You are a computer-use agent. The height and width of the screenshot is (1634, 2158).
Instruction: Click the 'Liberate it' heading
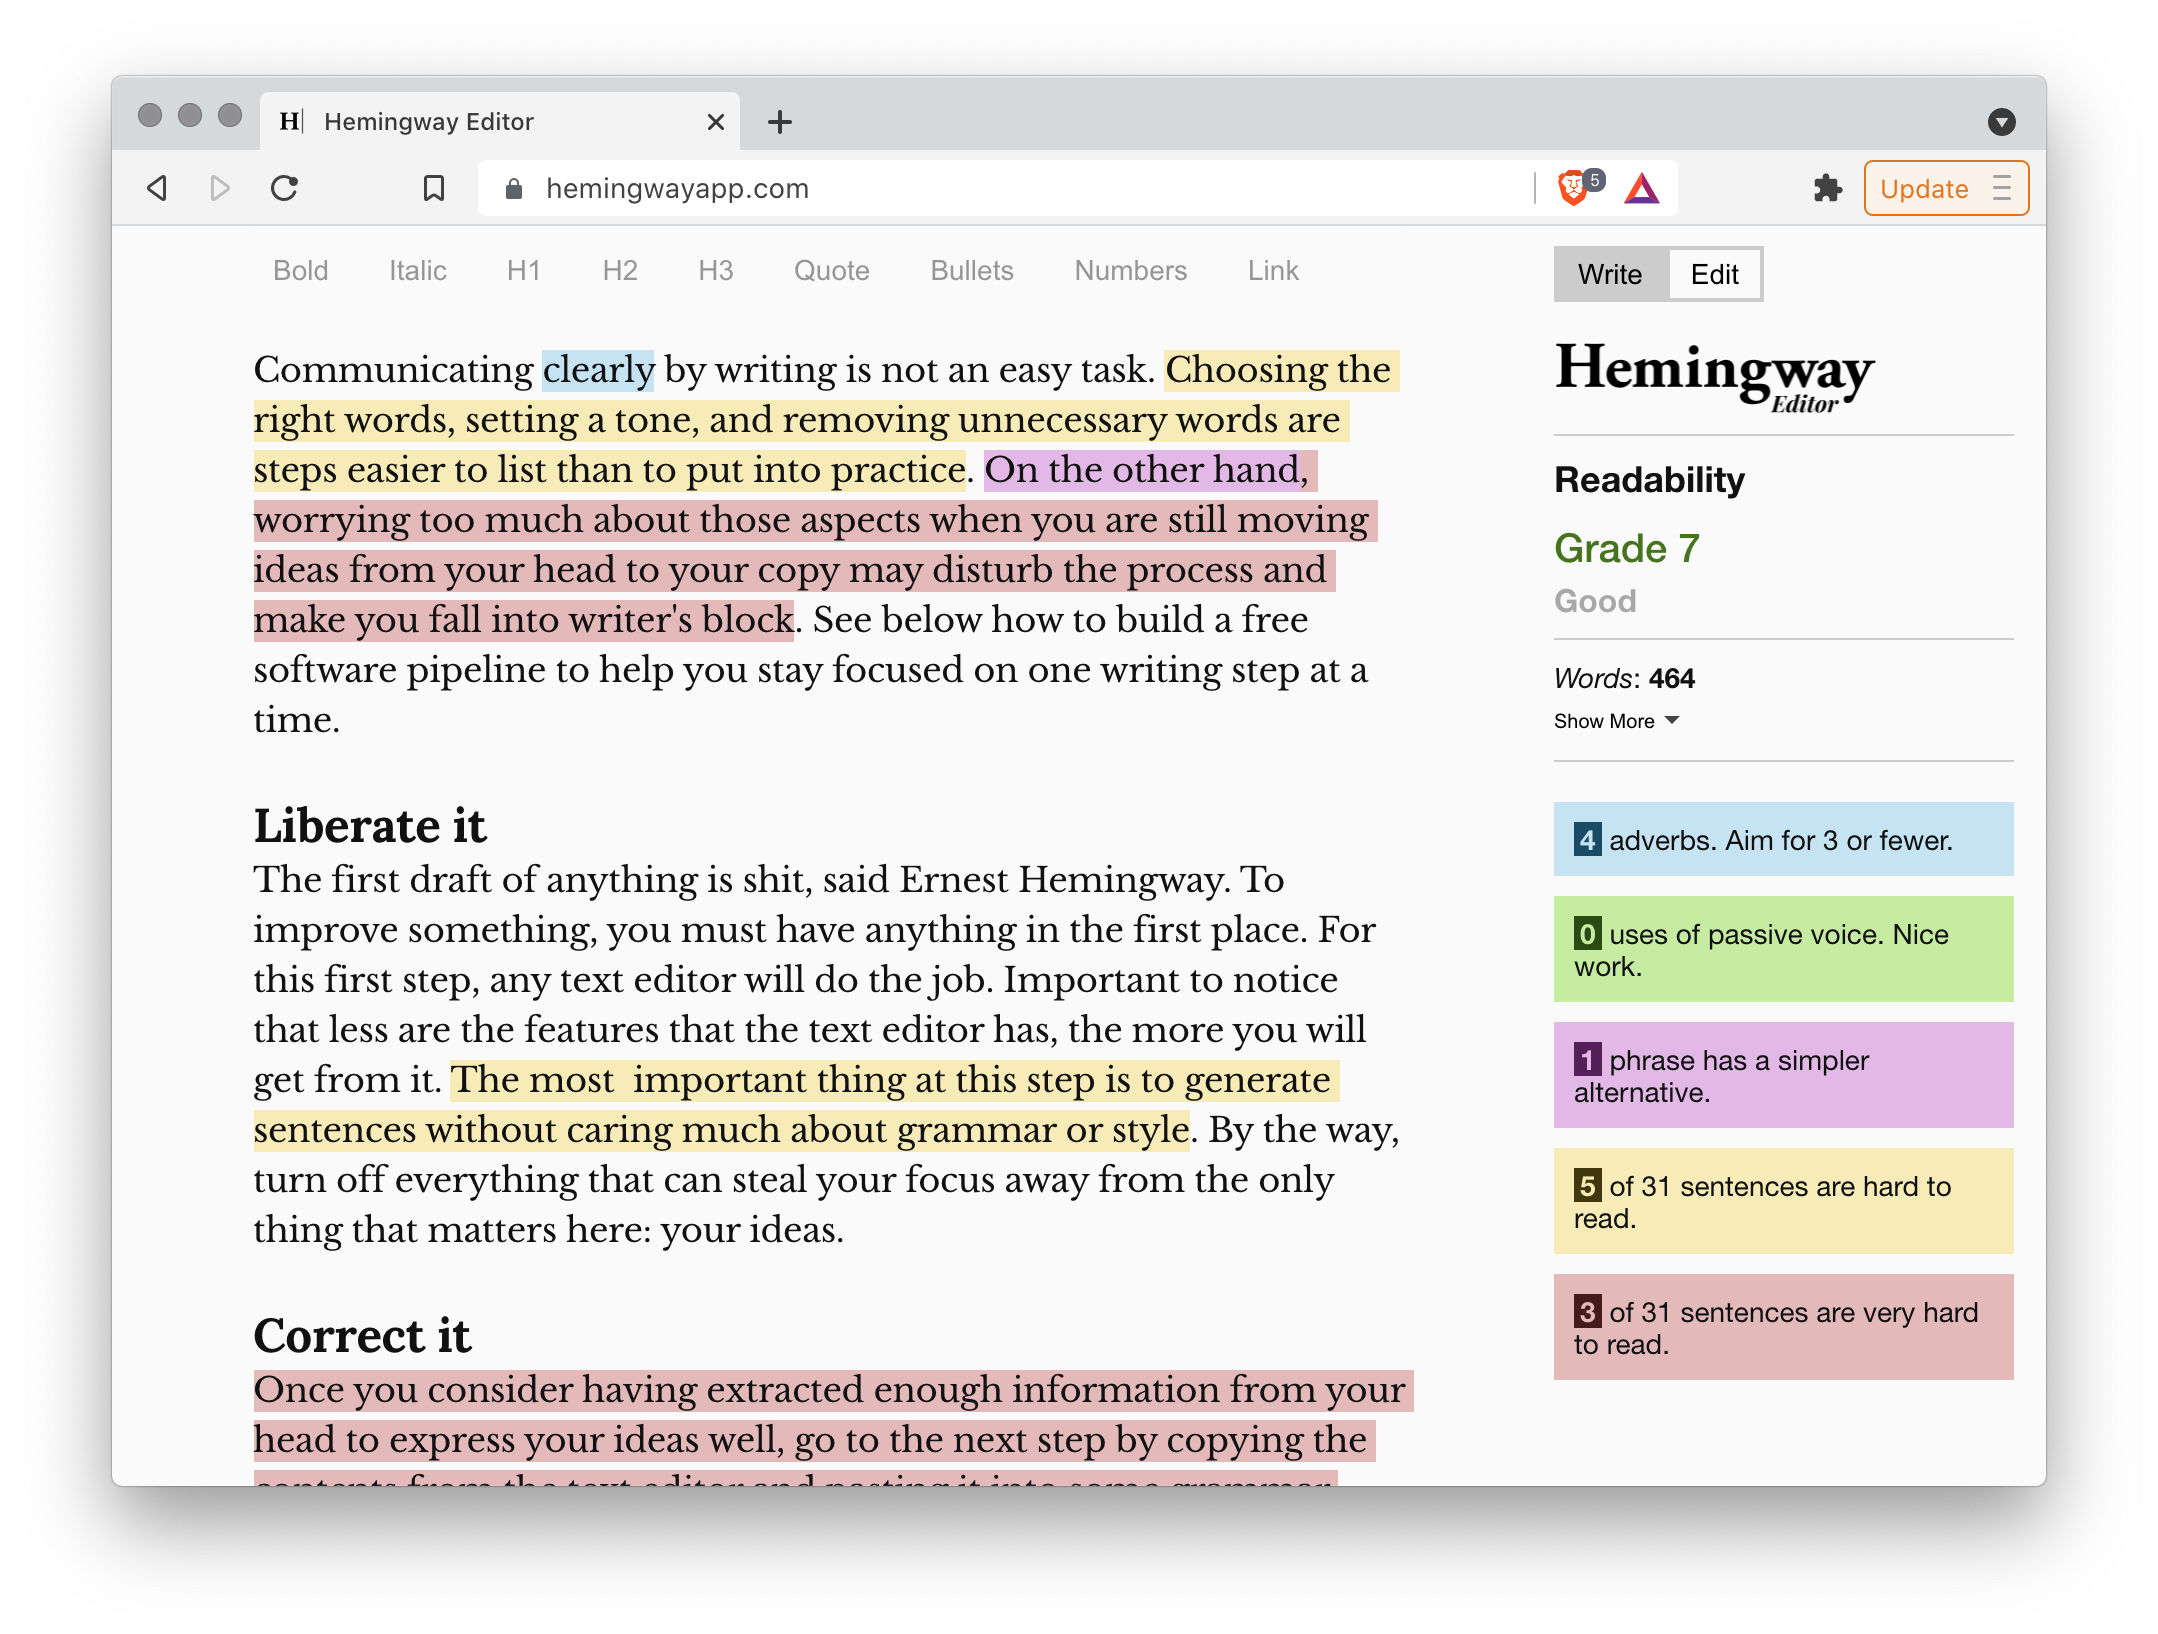tap(370, 826)
